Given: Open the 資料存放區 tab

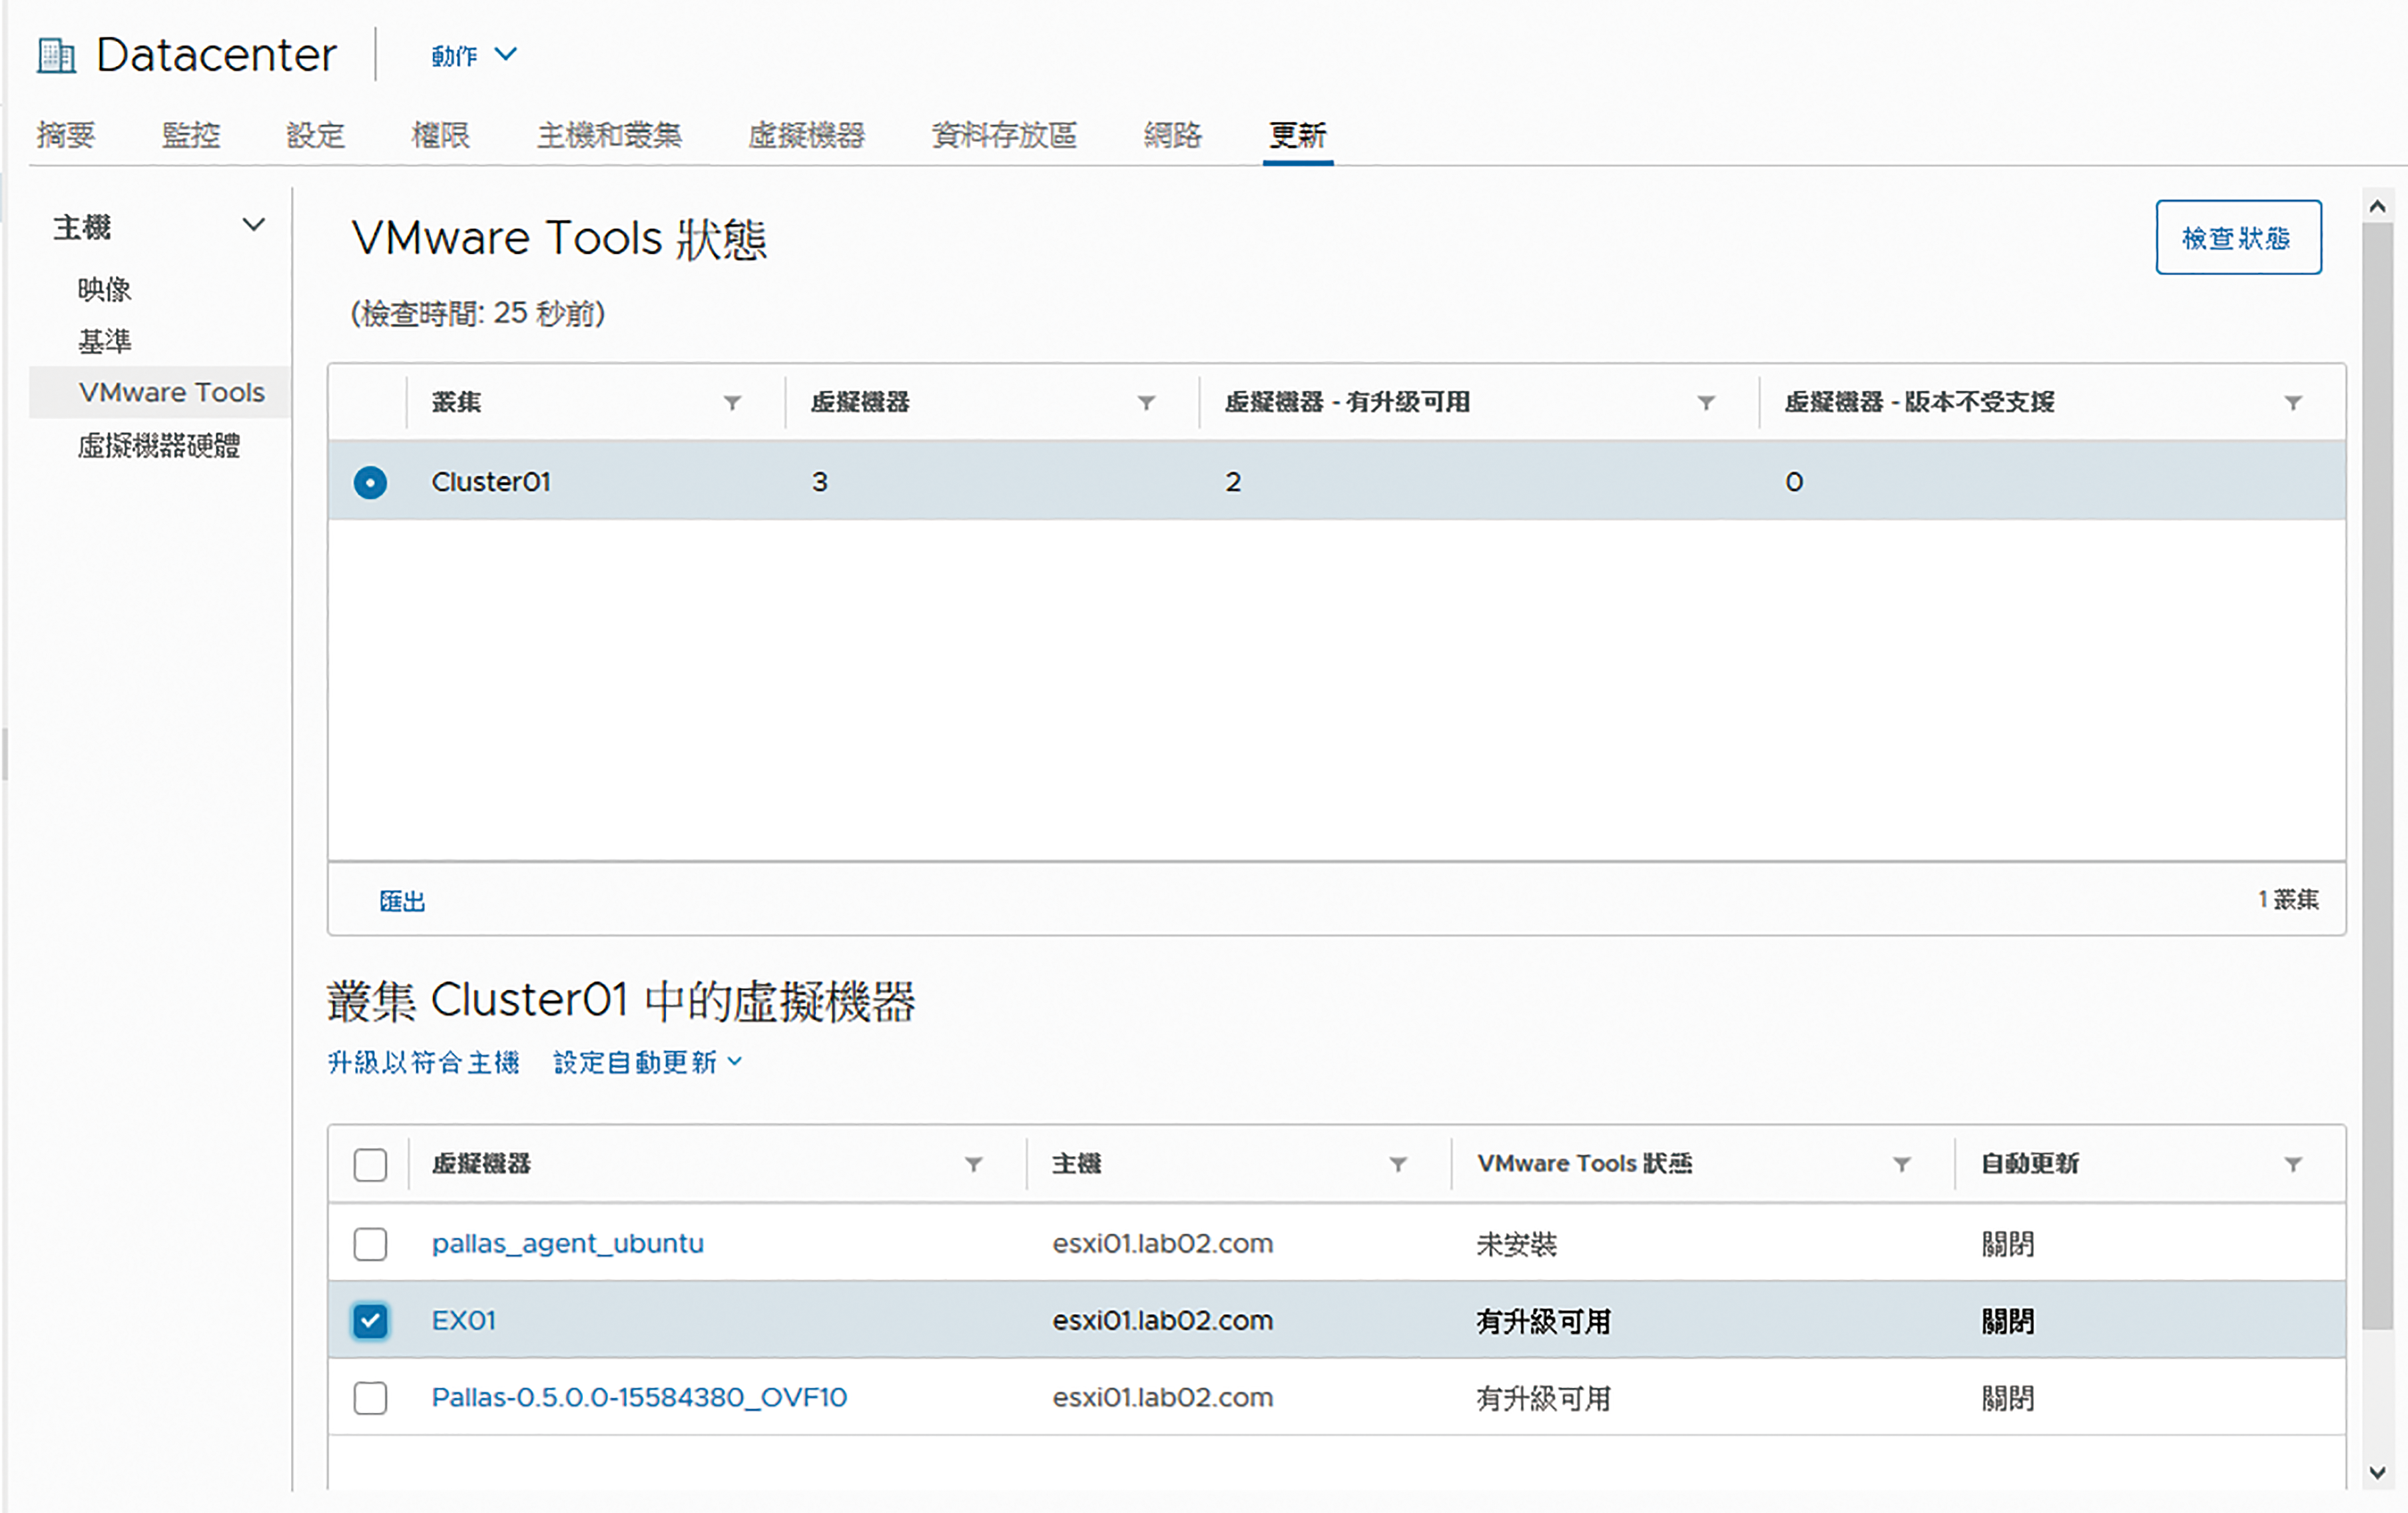Looking at the screenshot, I should [1004, 135].
